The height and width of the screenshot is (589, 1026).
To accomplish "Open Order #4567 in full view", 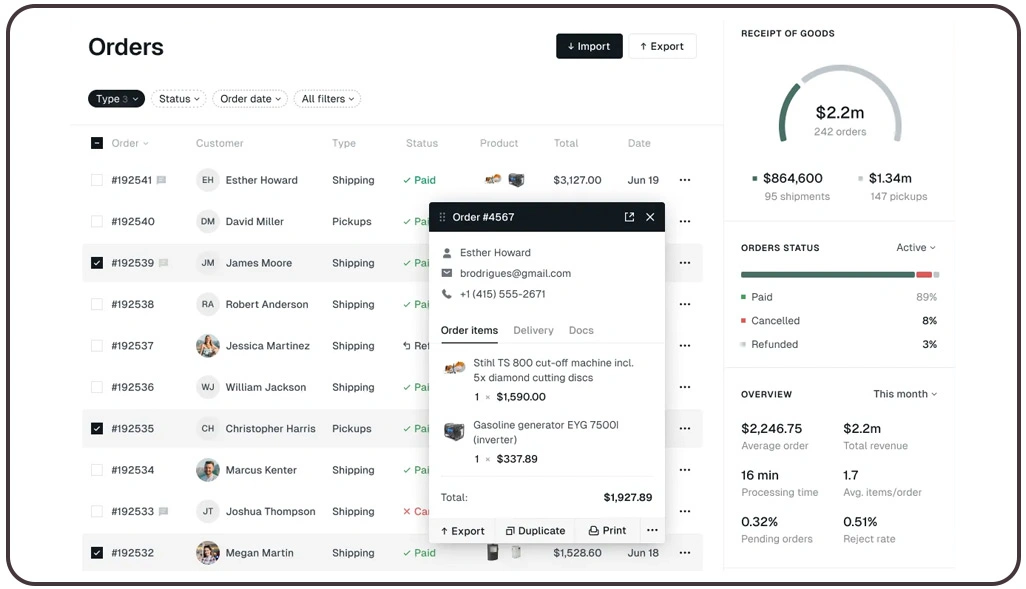I will coord(629,217).
